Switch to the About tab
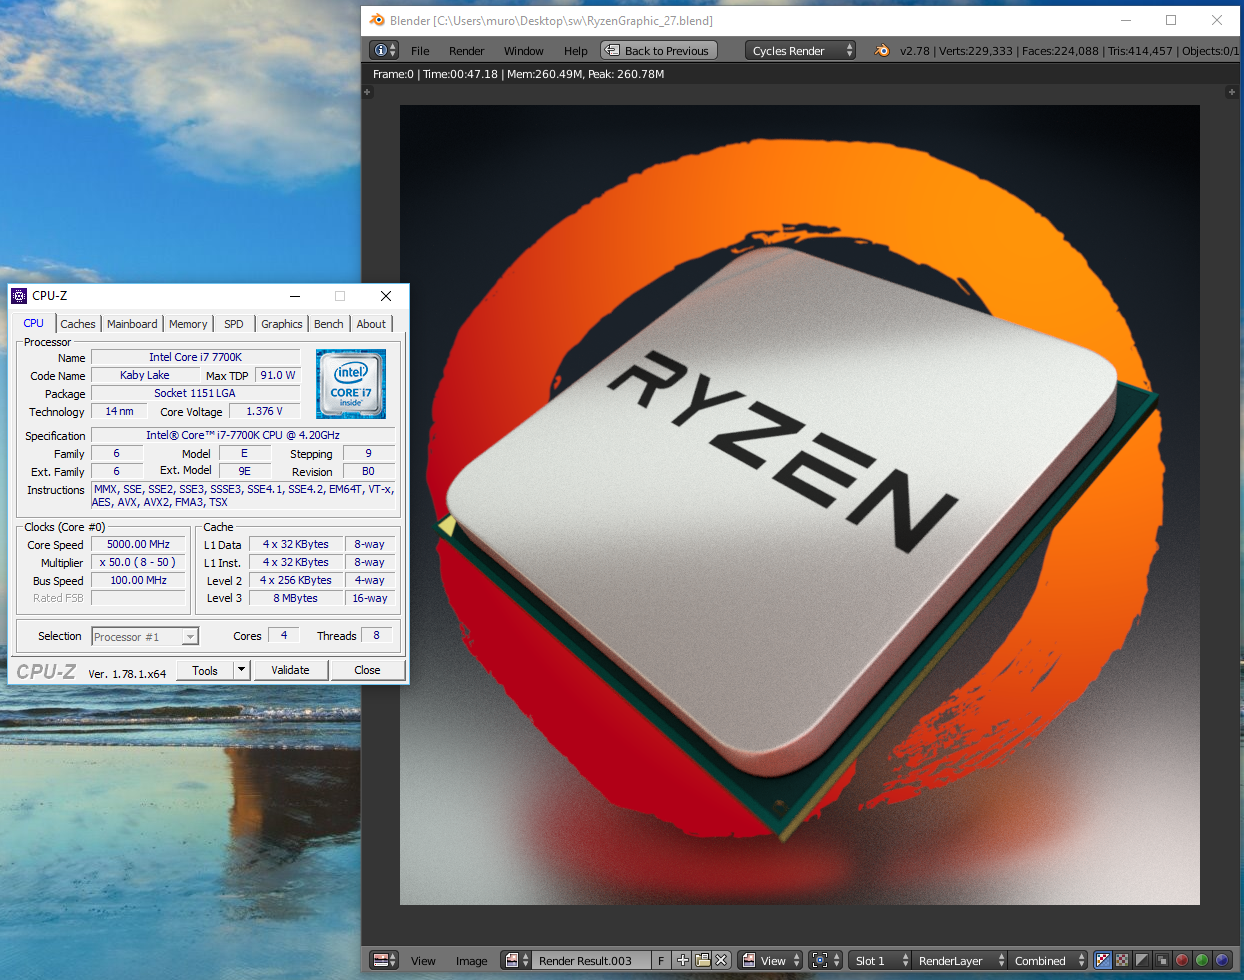Screen dimensions: 1244x980 [x=371, y=324]
